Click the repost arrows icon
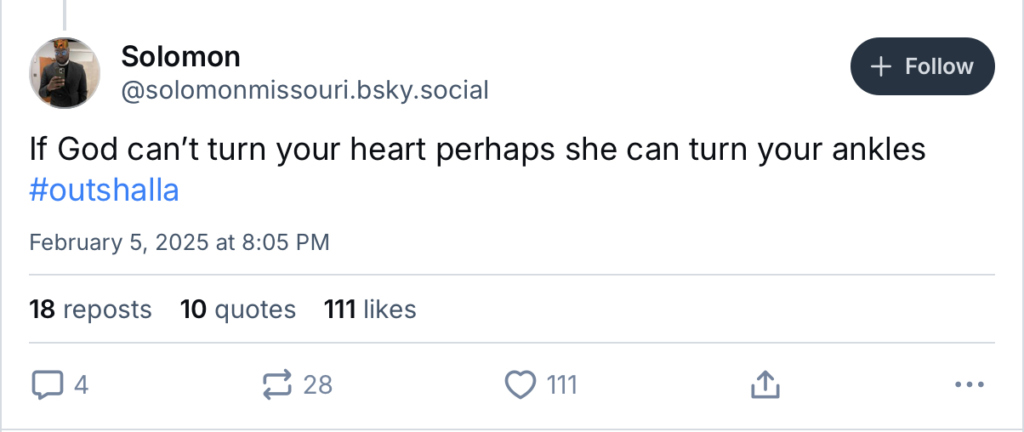 pyautogui.click(x=276, y=384)
